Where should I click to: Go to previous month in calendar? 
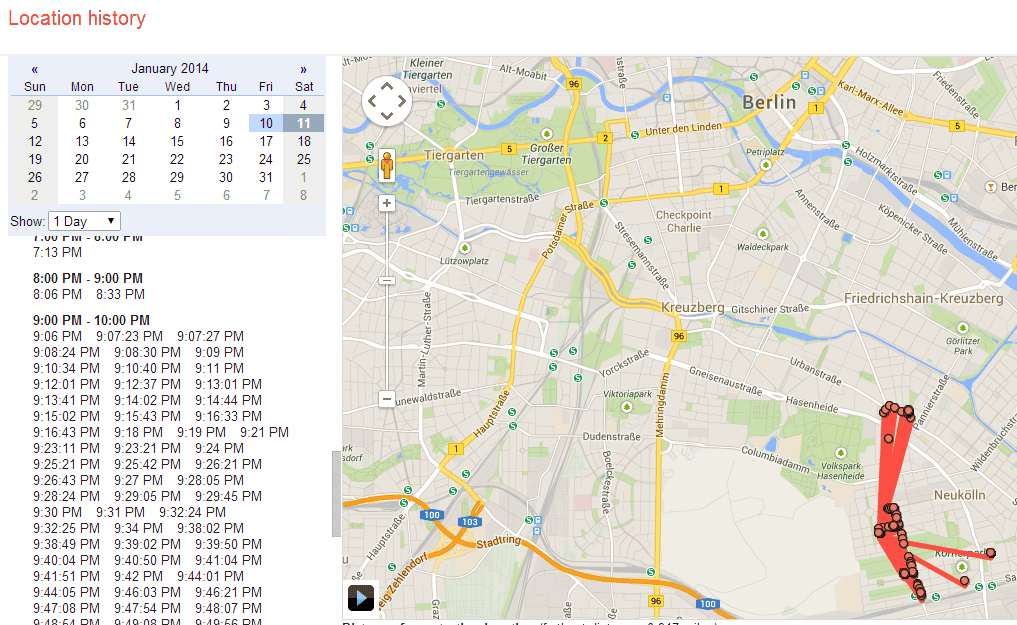35,69
